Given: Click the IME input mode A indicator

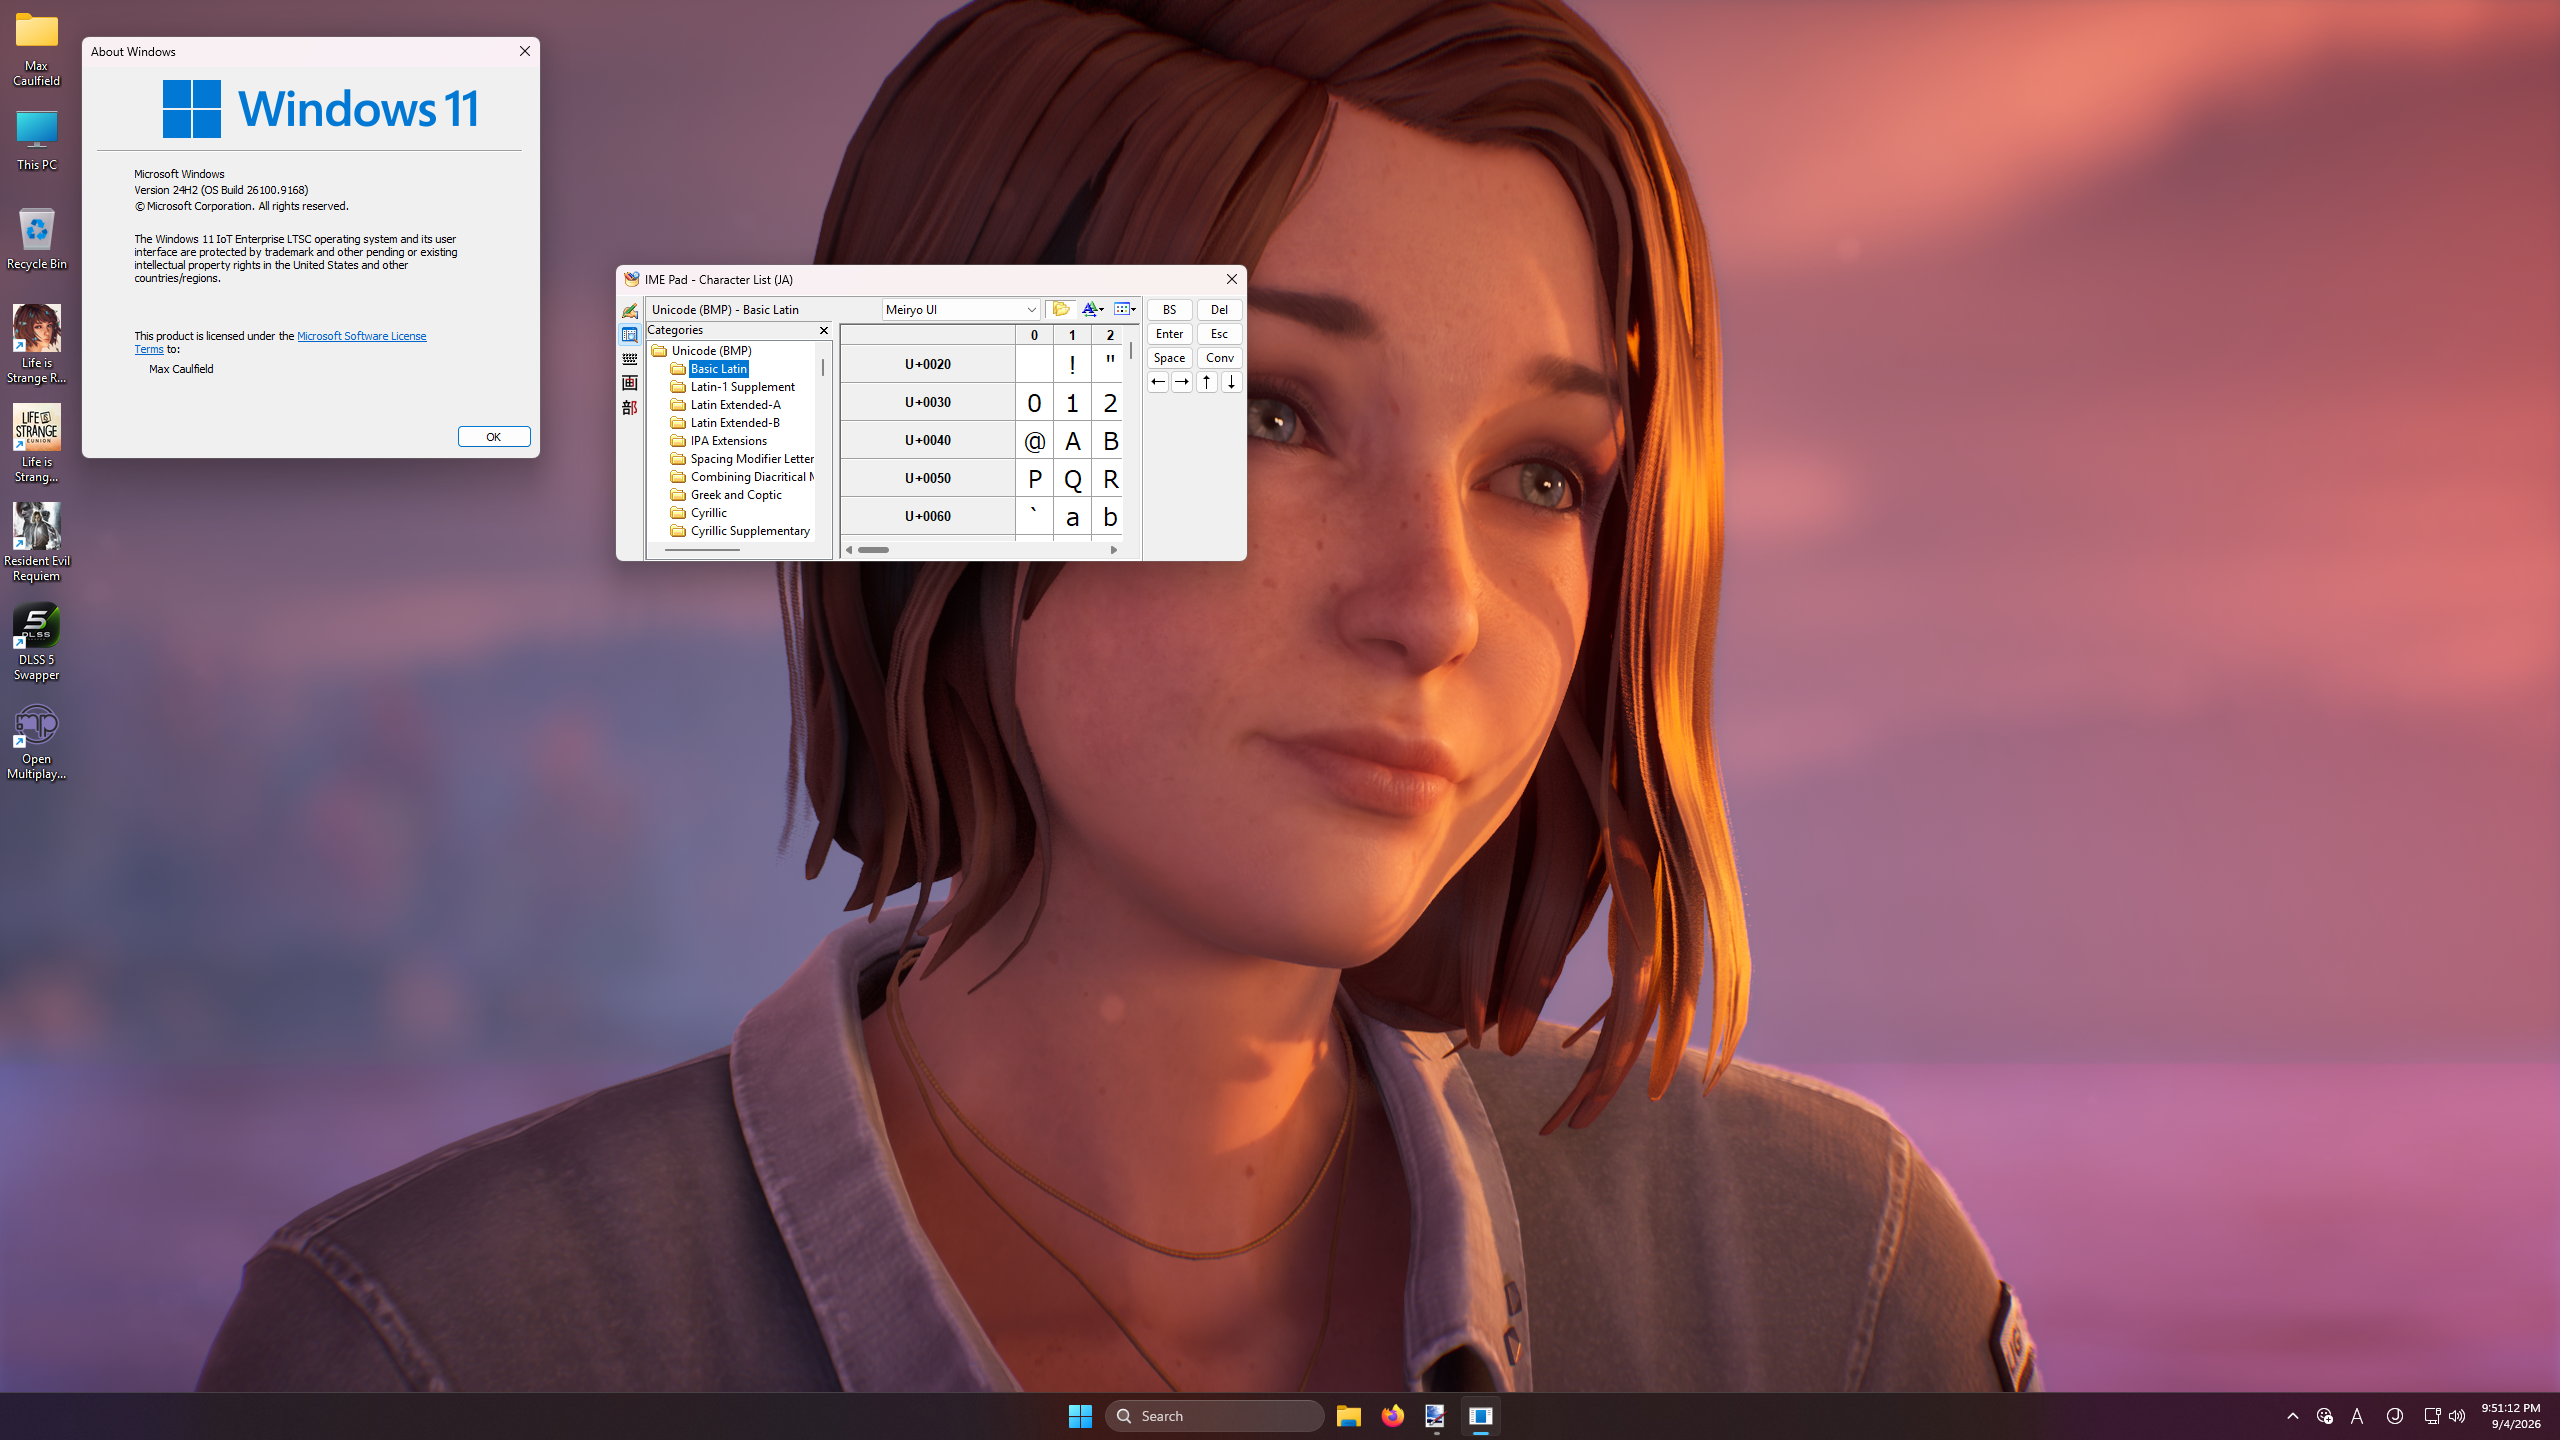Looking at the screenshot, I should tap(2357, 1416).
